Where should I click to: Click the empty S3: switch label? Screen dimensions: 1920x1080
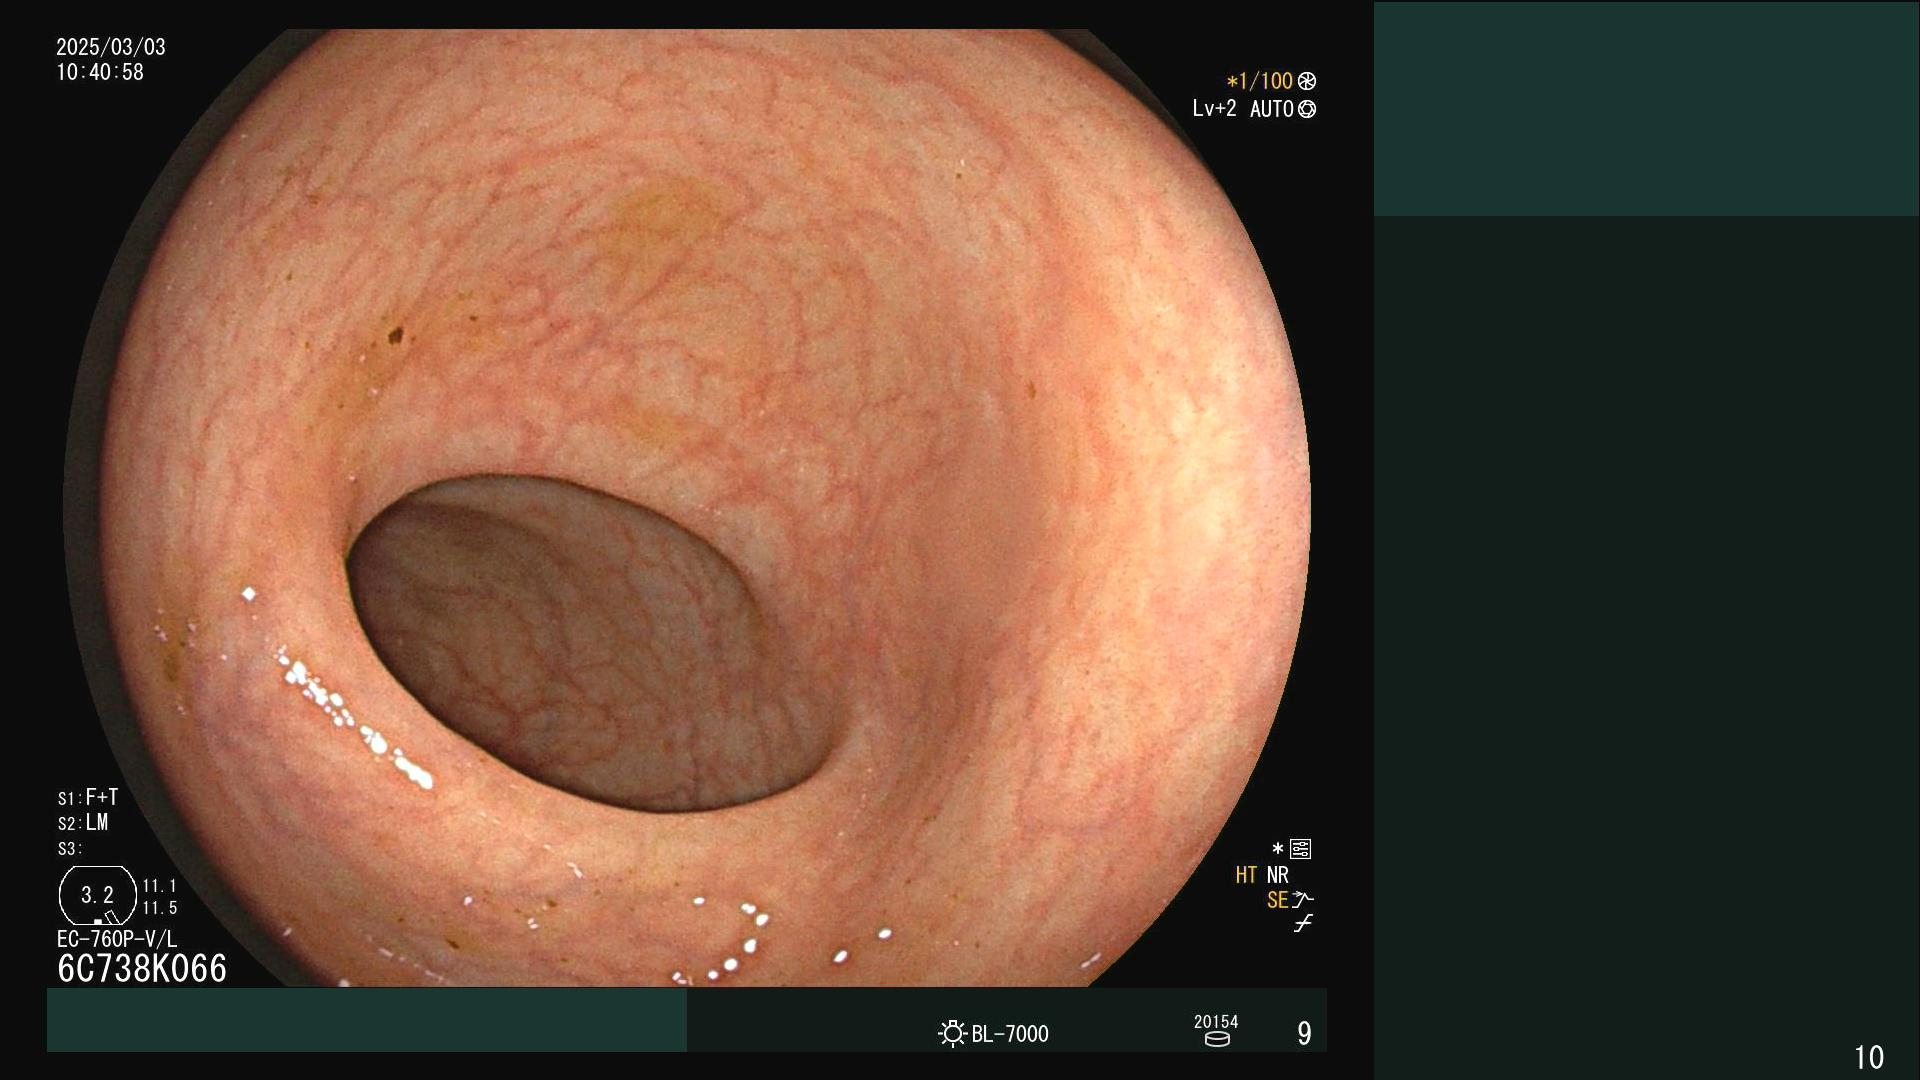70,849
